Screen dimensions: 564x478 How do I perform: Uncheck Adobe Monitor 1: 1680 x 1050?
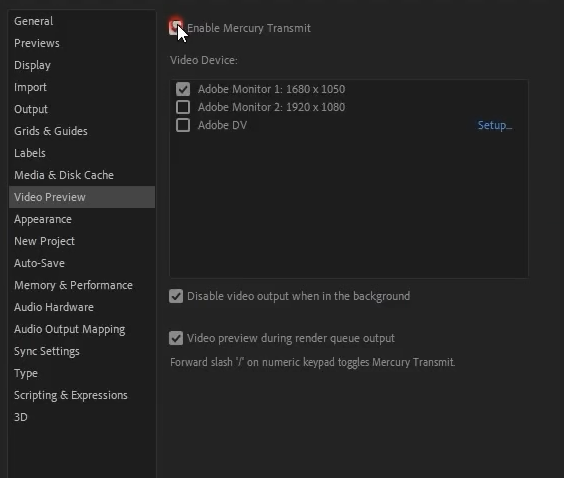point(183,89)
